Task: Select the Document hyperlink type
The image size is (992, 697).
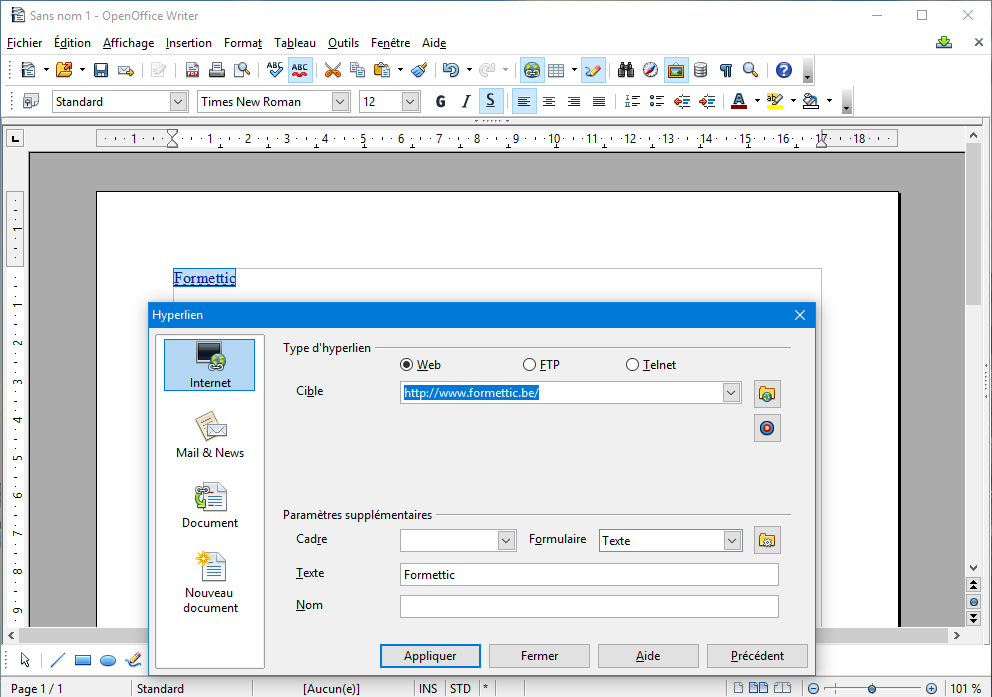Action: (210, 505)
